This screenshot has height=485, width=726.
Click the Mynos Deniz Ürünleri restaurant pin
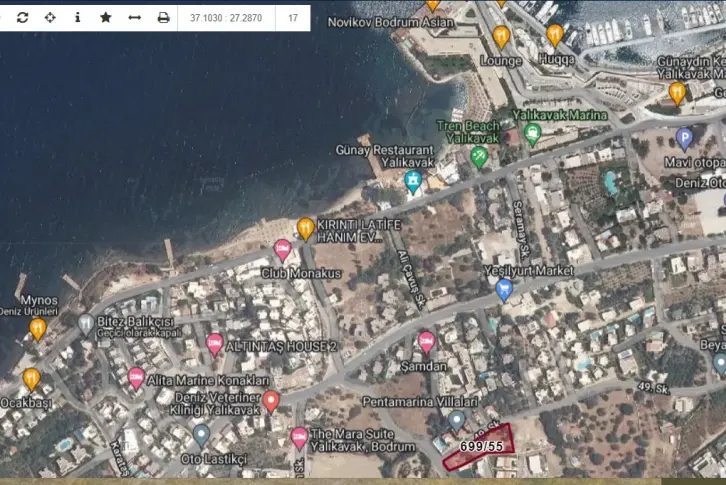pos(38,329)
